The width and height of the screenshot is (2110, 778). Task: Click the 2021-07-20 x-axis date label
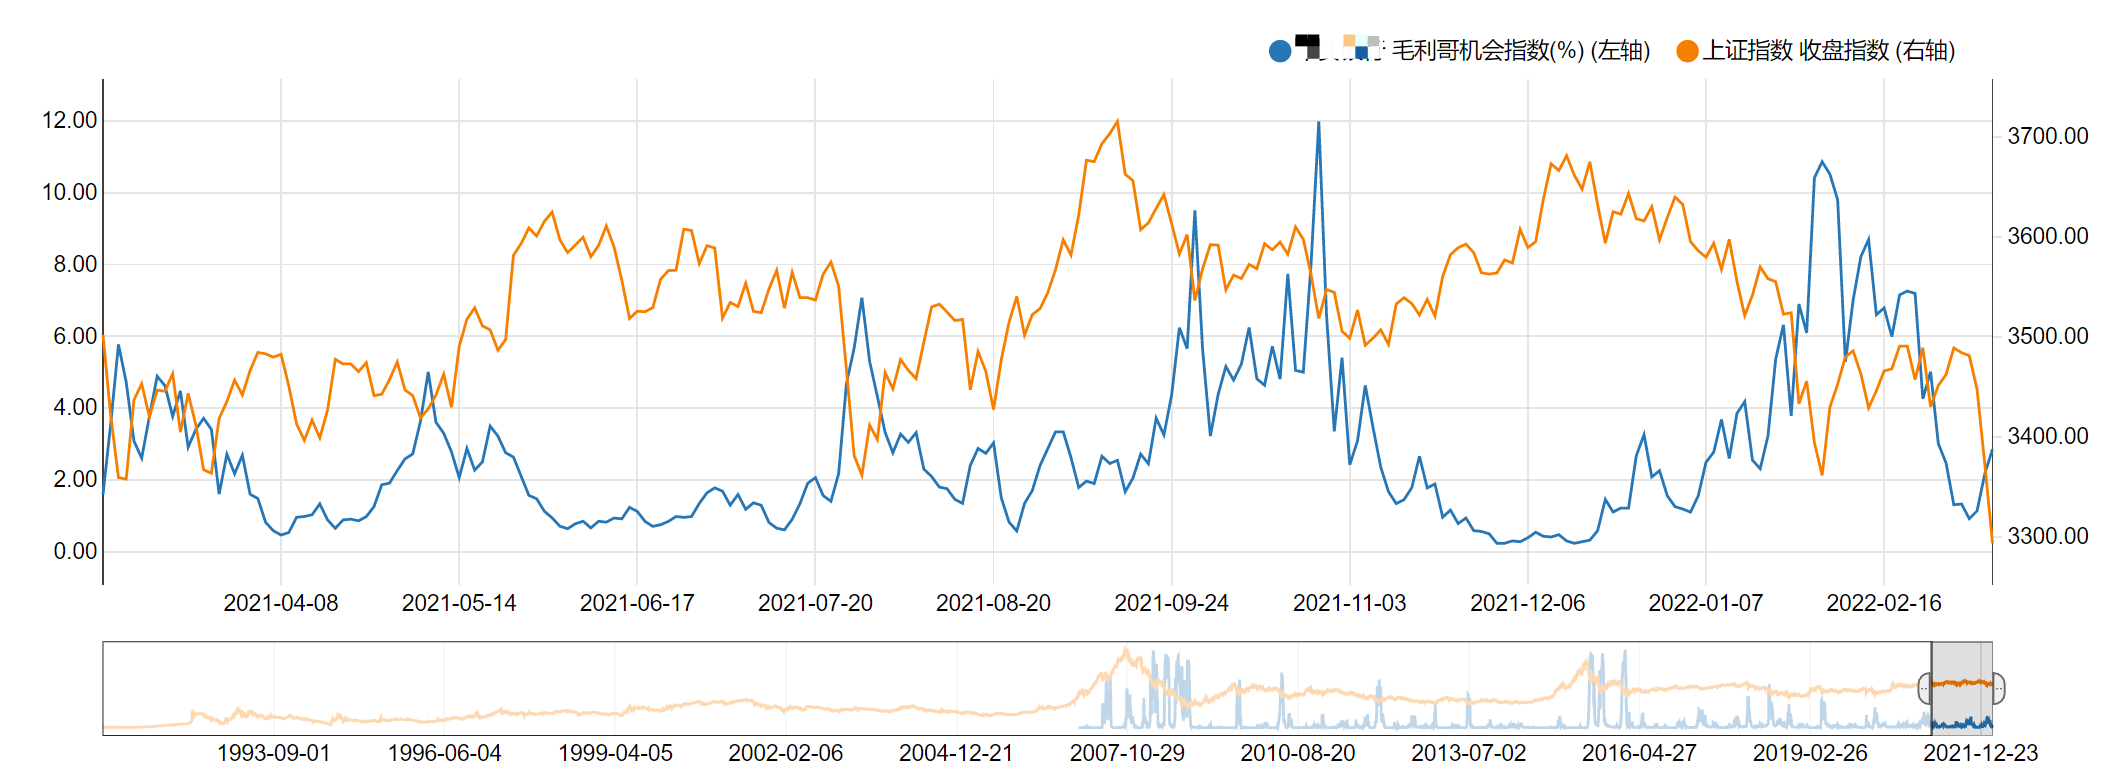tap(815, 603)
